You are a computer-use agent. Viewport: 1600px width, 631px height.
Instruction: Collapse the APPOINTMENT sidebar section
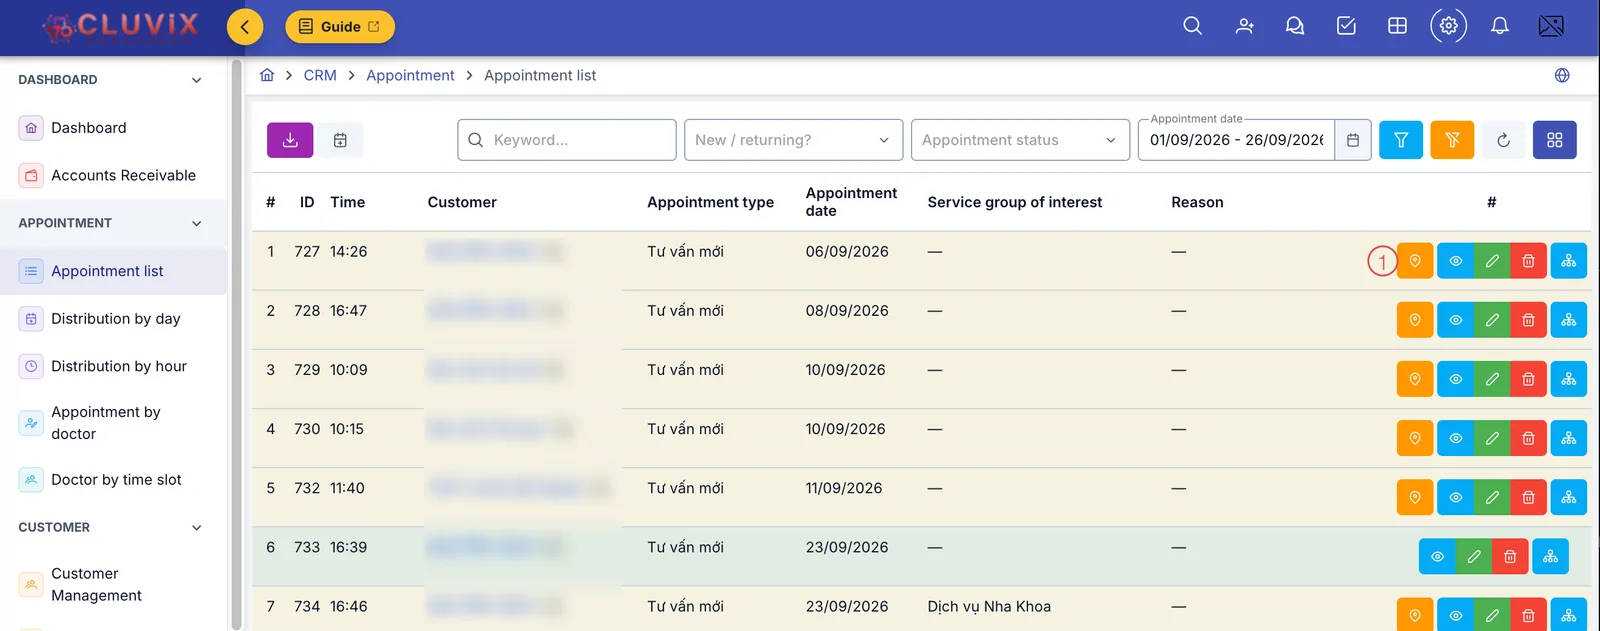(x=197, y=223)
